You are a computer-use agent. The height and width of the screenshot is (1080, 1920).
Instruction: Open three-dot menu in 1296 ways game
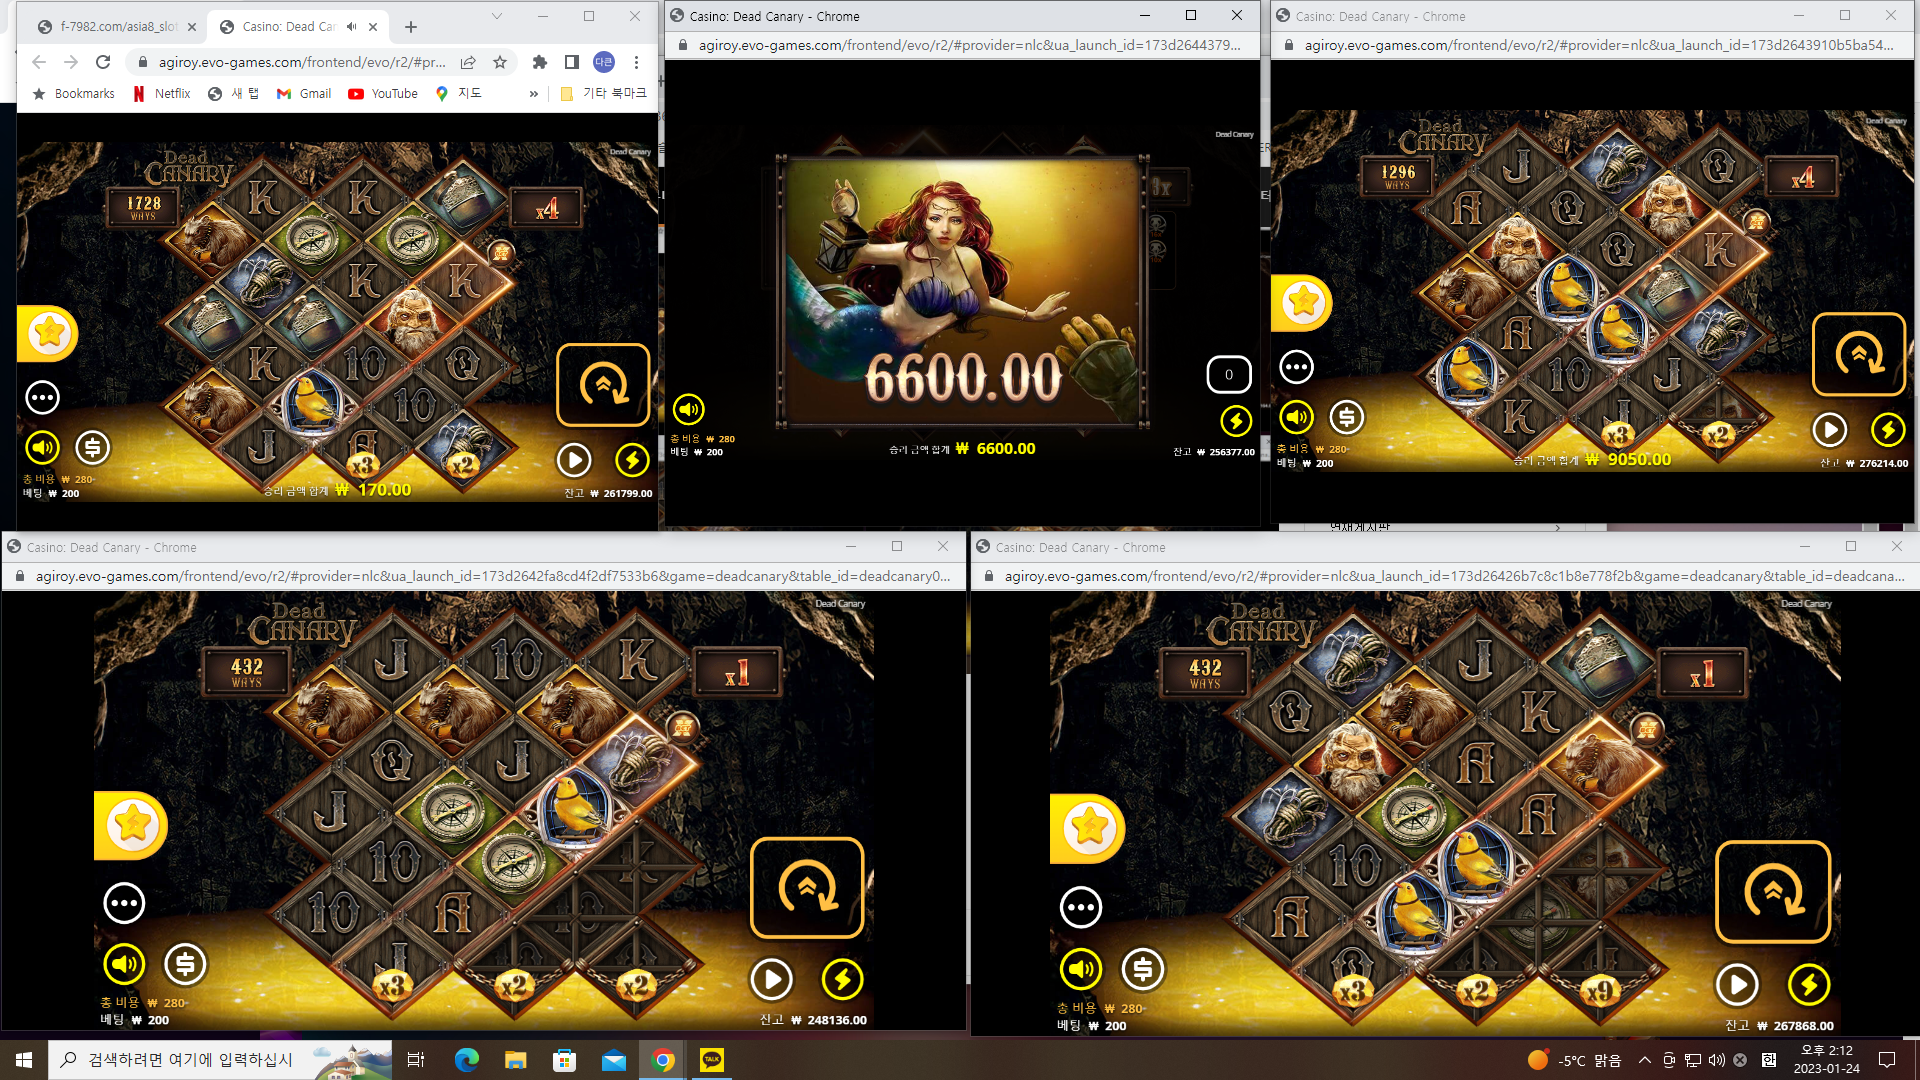[x=1296, y=367]
